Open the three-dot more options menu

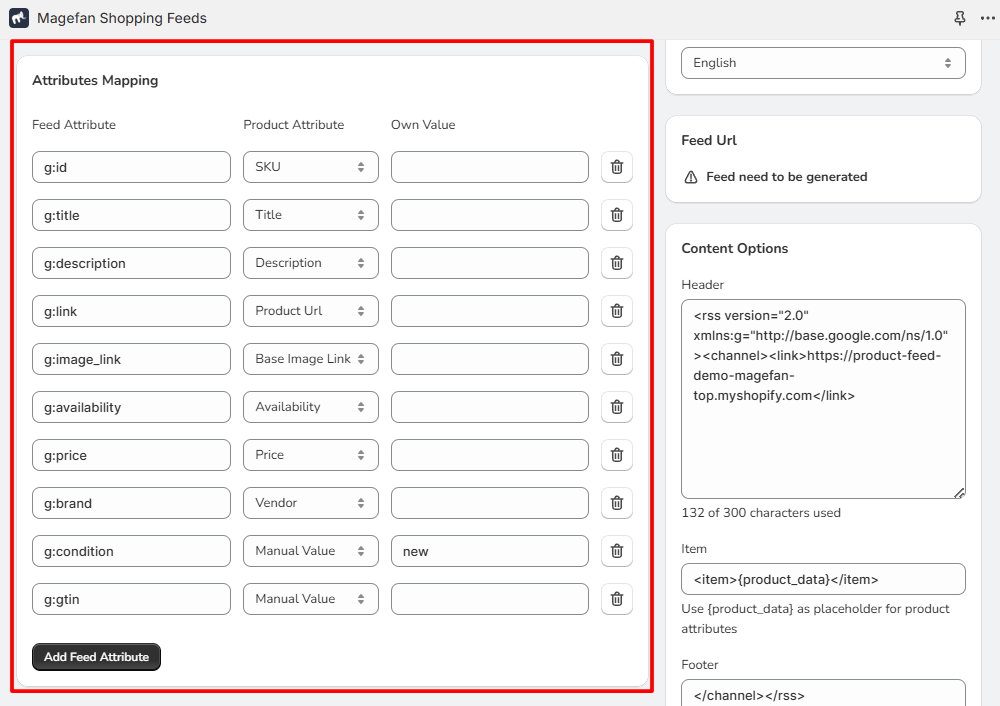pyautogui.click(x=987, y=18)
